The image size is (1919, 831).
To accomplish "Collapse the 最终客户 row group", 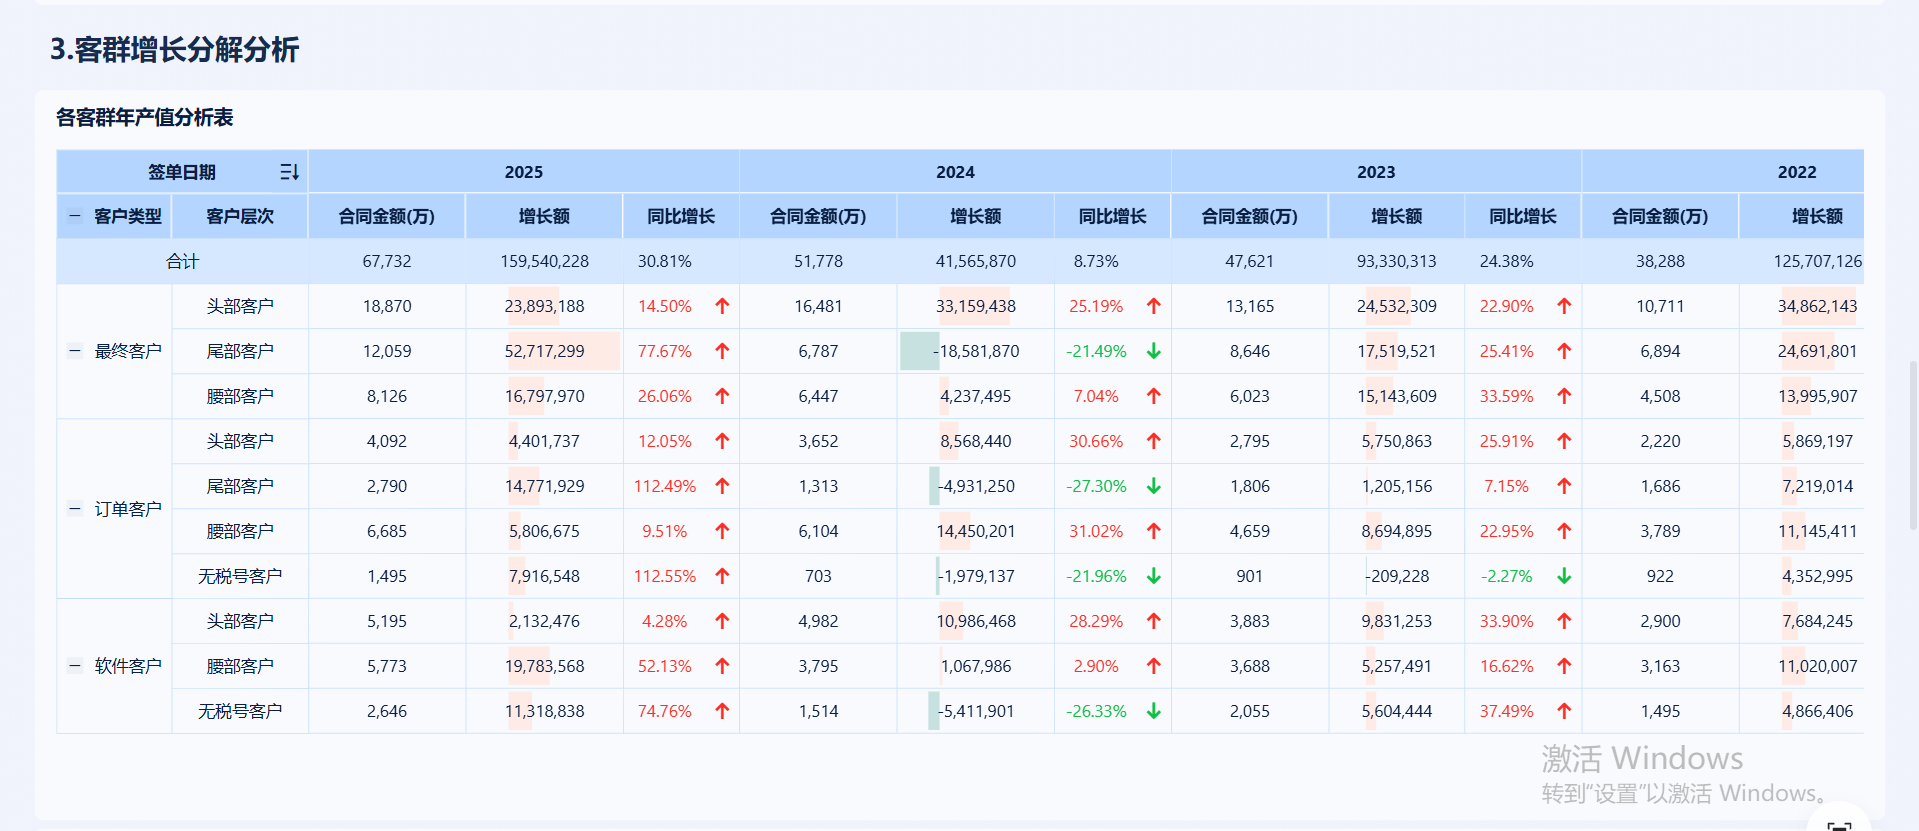I will (75, 351).
